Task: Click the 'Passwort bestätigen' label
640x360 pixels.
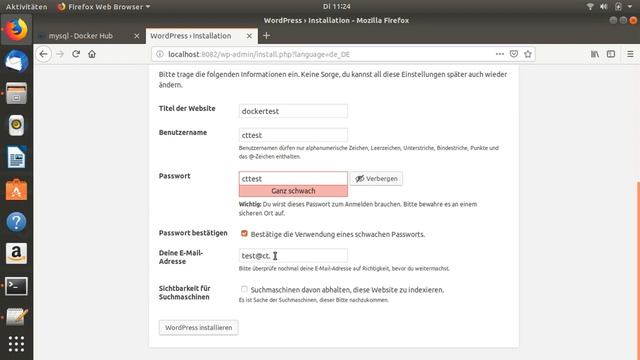Action: (193, 233)
